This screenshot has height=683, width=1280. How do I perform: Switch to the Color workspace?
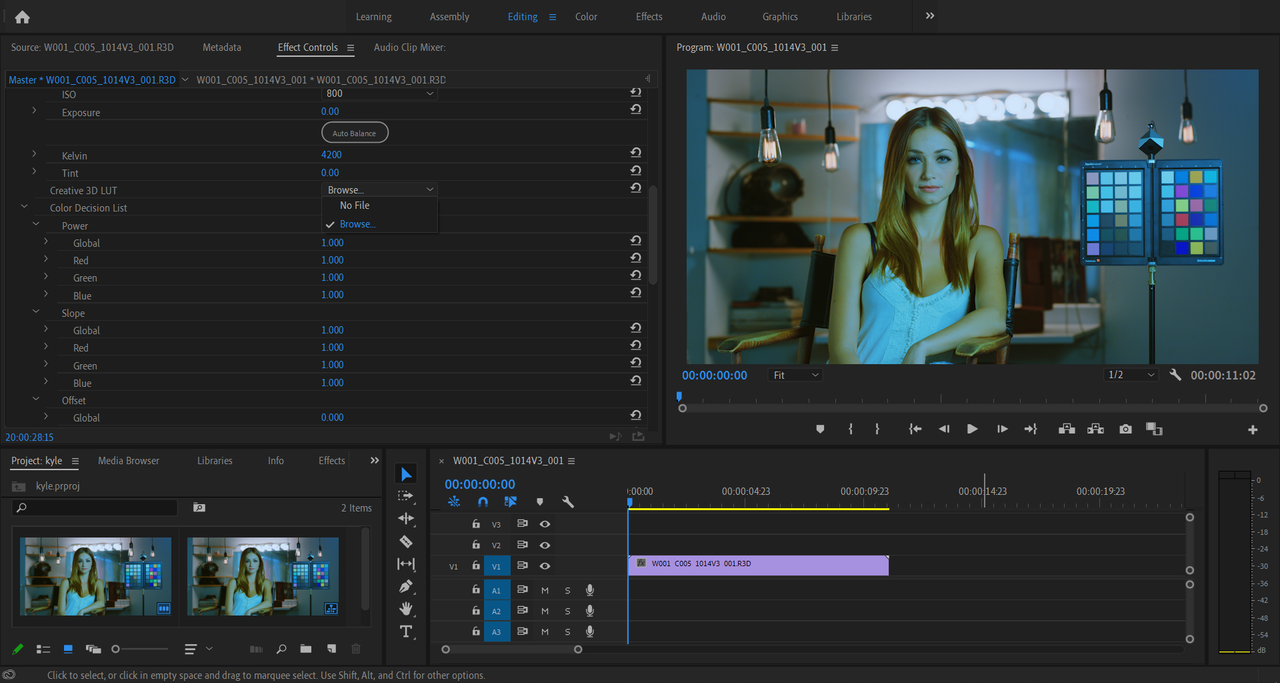tap(586, 17)
